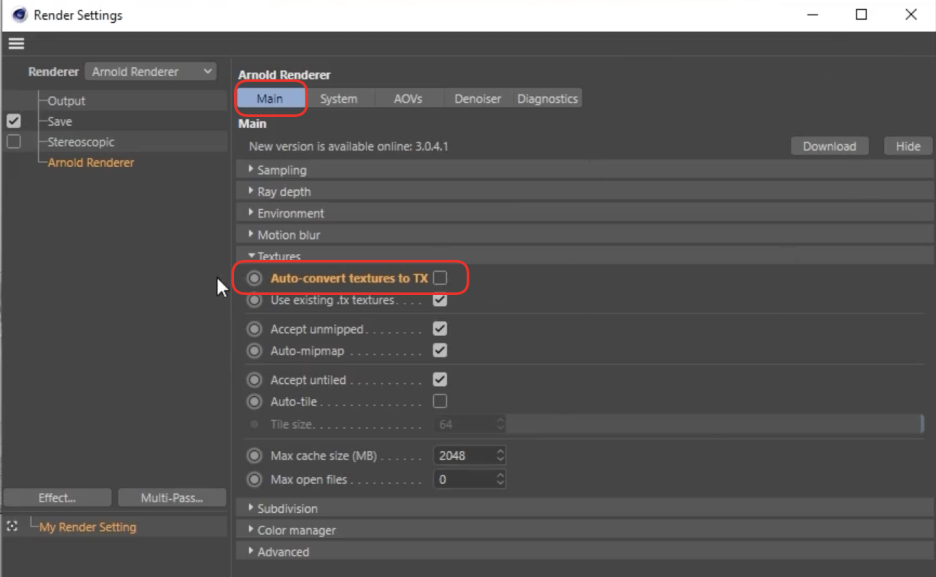
Task: Select Arnold Renderer in the settings tree
Action: [91, 162]
